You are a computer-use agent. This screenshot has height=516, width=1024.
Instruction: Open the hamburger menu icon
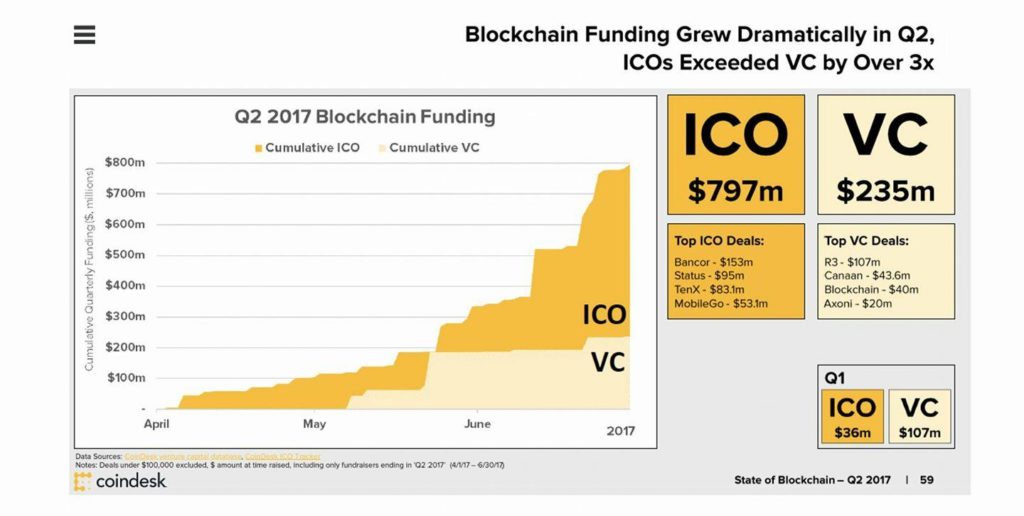pos(84,35)
